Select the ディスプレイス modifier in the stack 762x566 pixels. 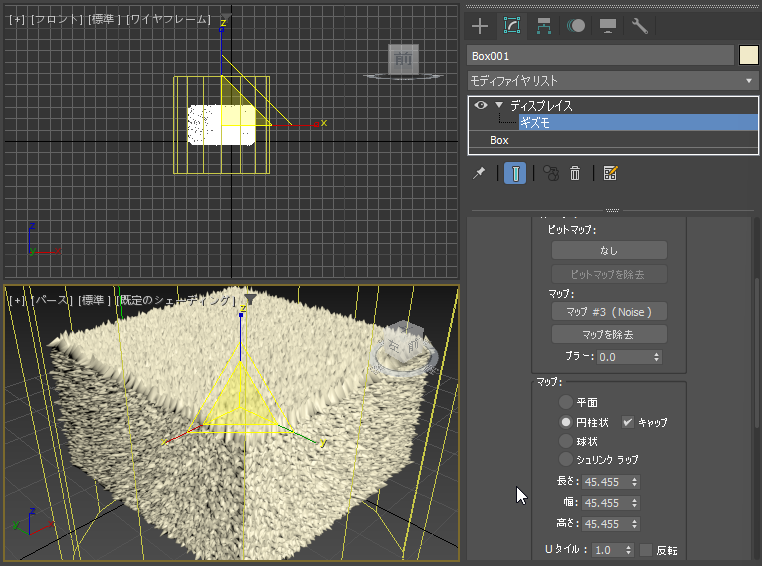(541, 105)
